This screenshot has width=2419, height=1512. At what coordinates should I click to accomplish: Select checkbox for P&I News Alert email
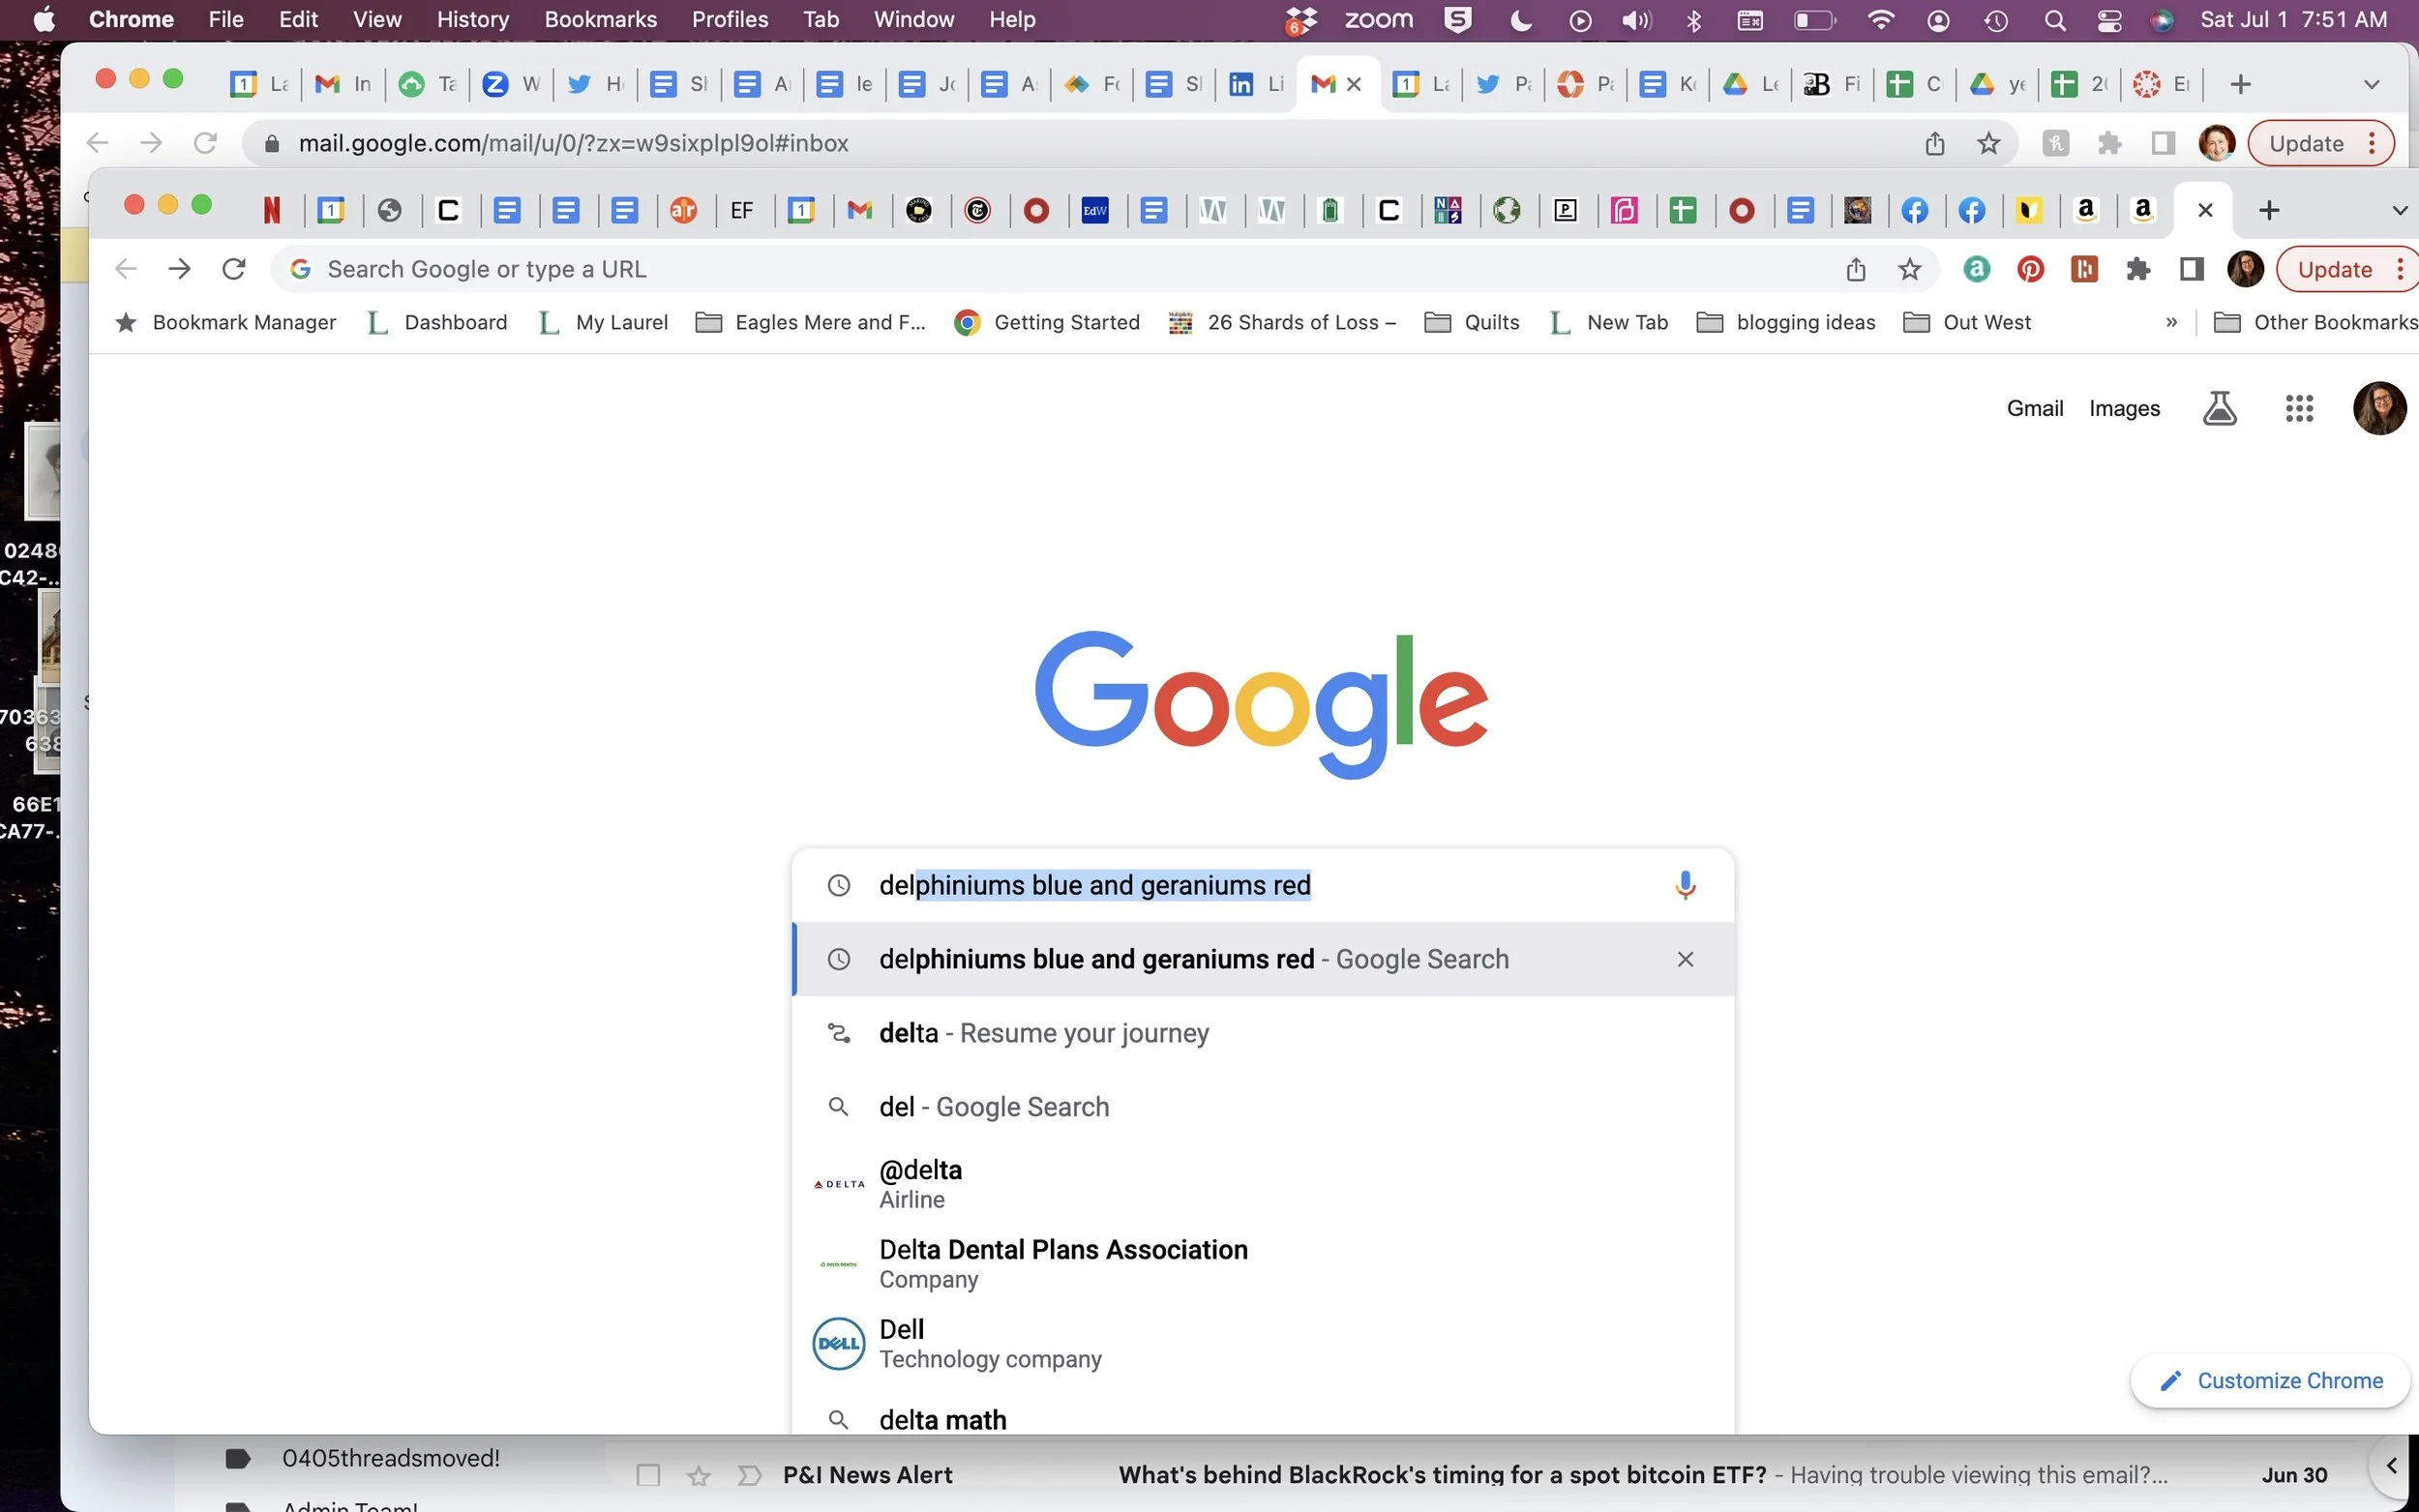pos(648,1474)
